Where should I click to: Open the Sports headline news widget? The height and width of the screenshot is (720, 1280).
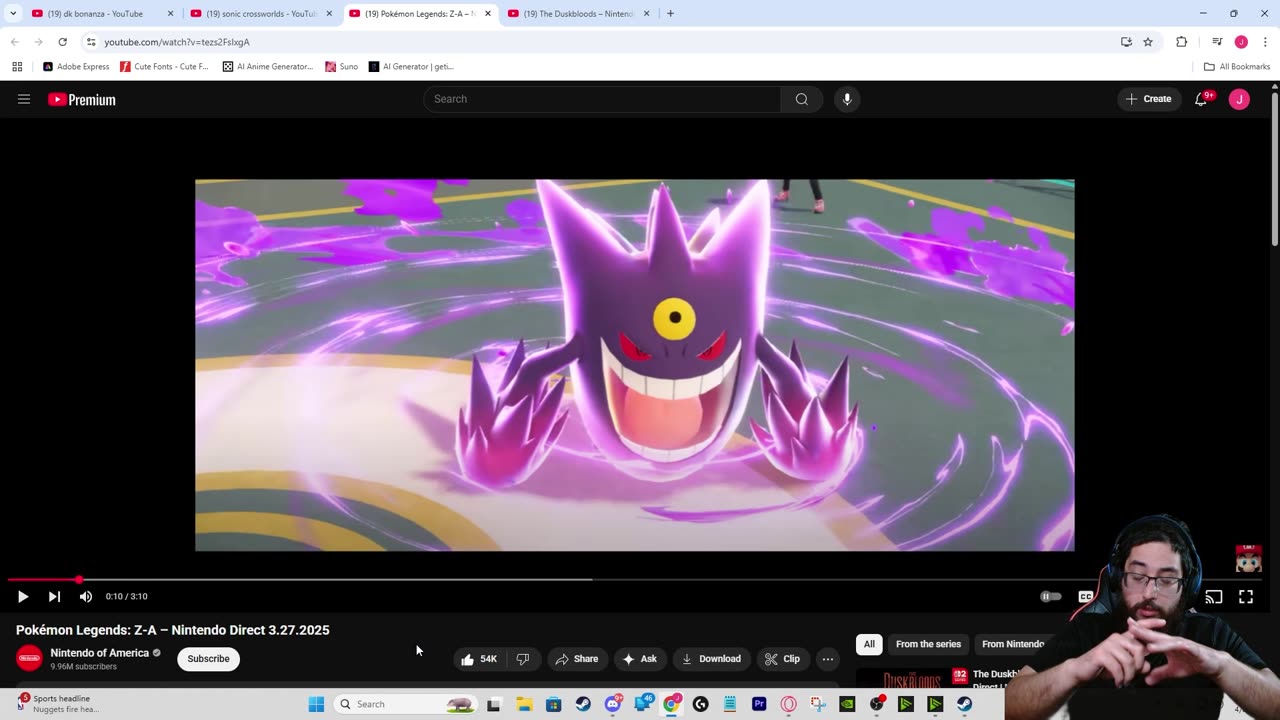(58, 704)
